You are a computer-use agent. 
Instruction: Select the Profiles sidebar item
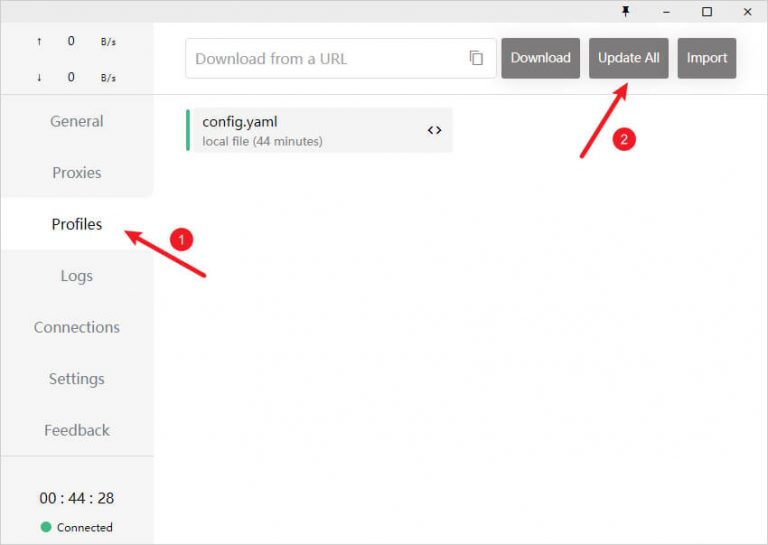(77, 224)
